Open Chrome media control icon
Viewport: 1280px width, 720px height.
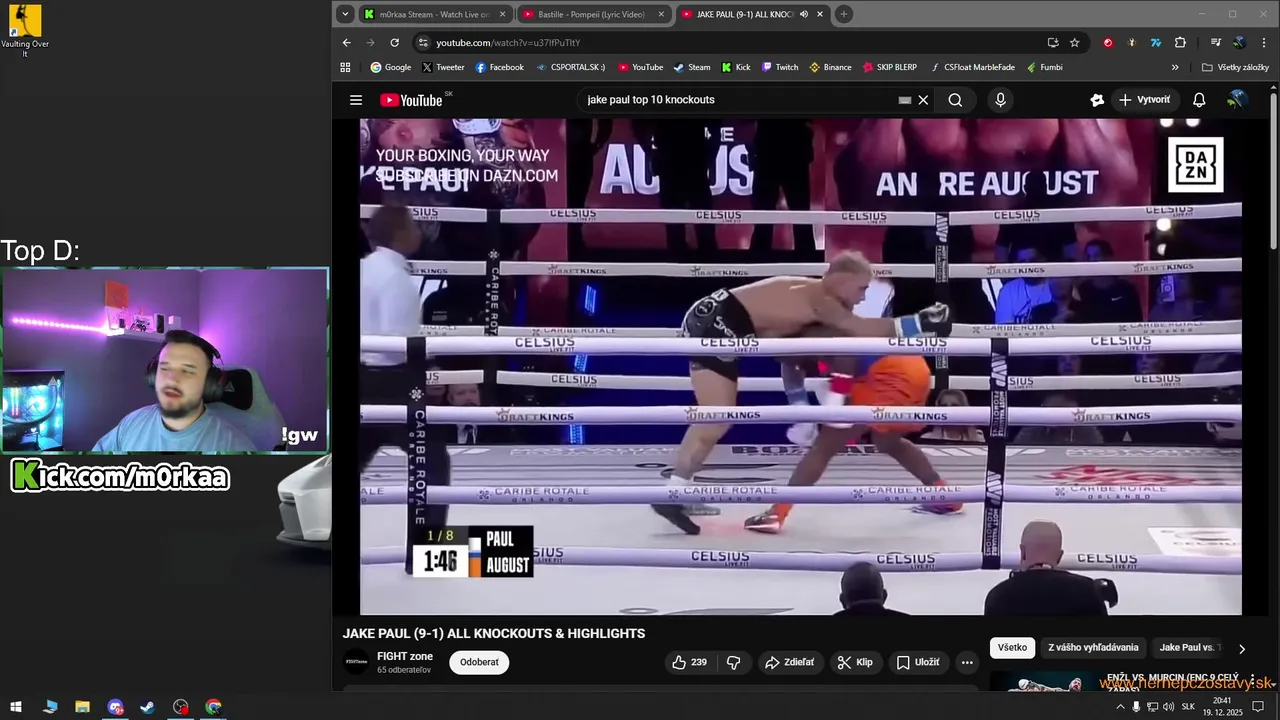click(1215, 42)
